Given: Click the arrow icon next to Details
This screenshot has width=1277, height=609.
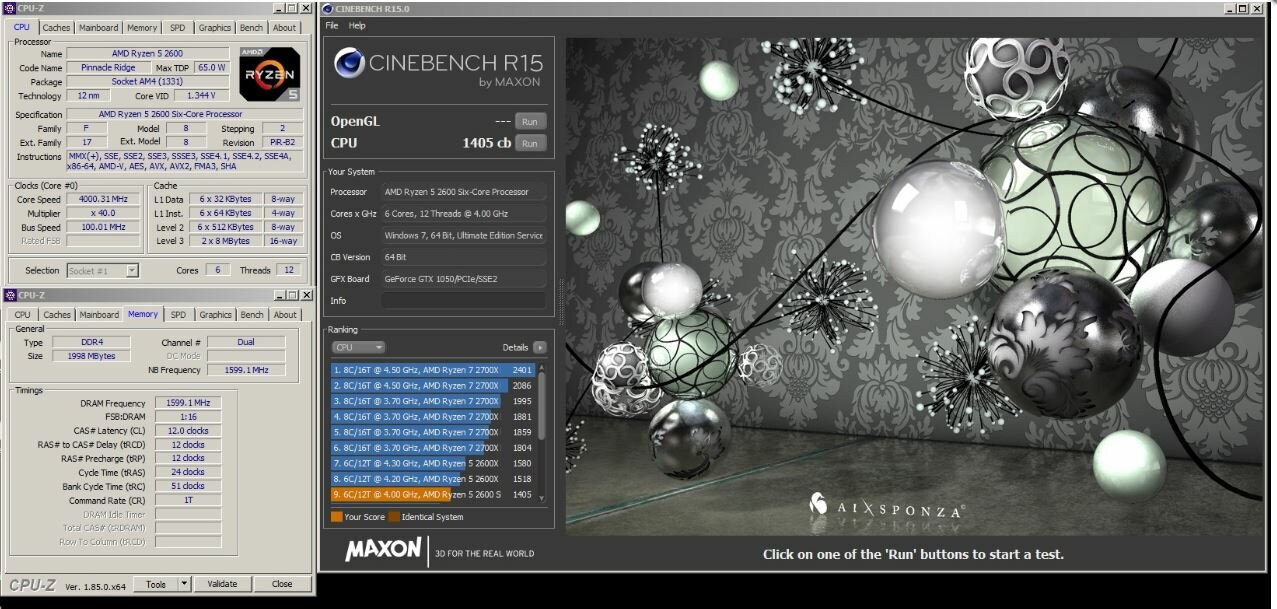Looking at the screenshot, I should [539, 347].
